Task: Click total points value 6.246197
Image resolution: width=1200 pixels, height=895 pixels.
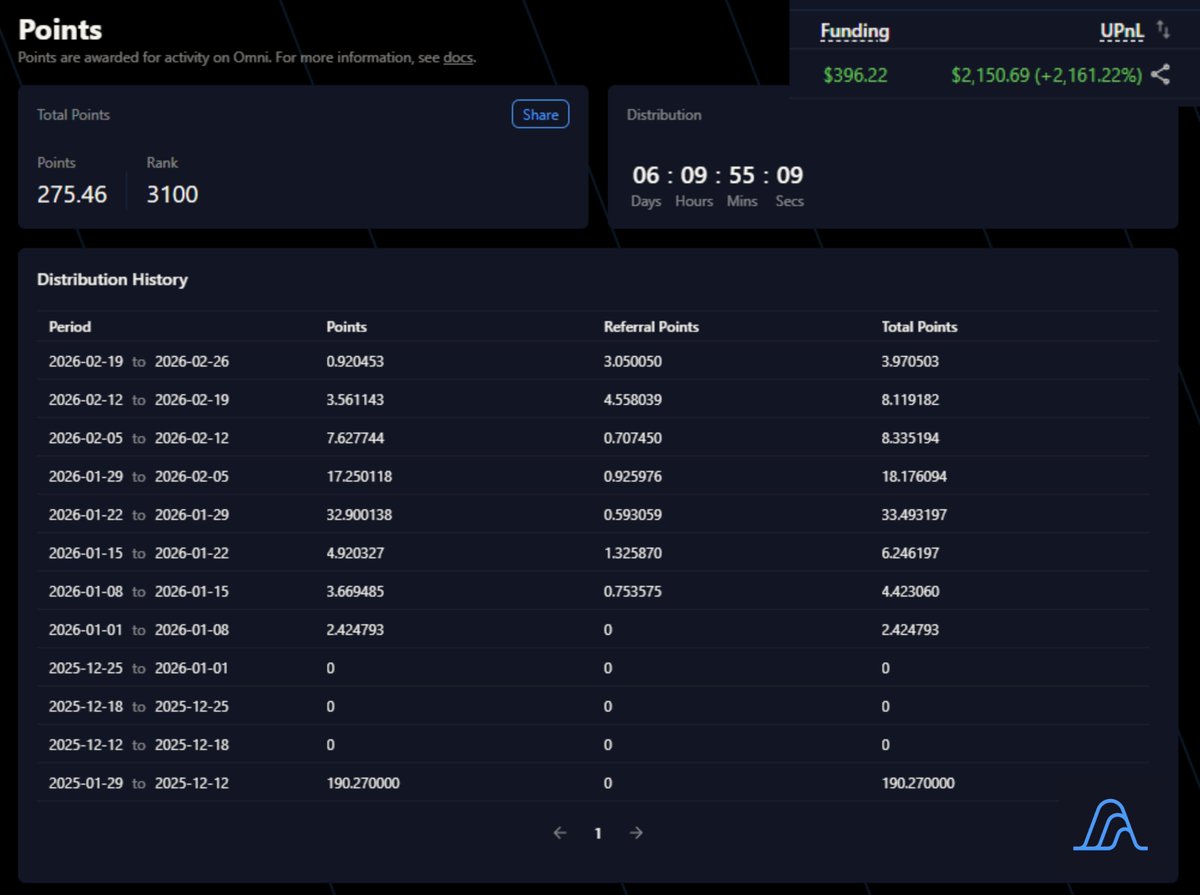Action: click(x=910, y=553)
